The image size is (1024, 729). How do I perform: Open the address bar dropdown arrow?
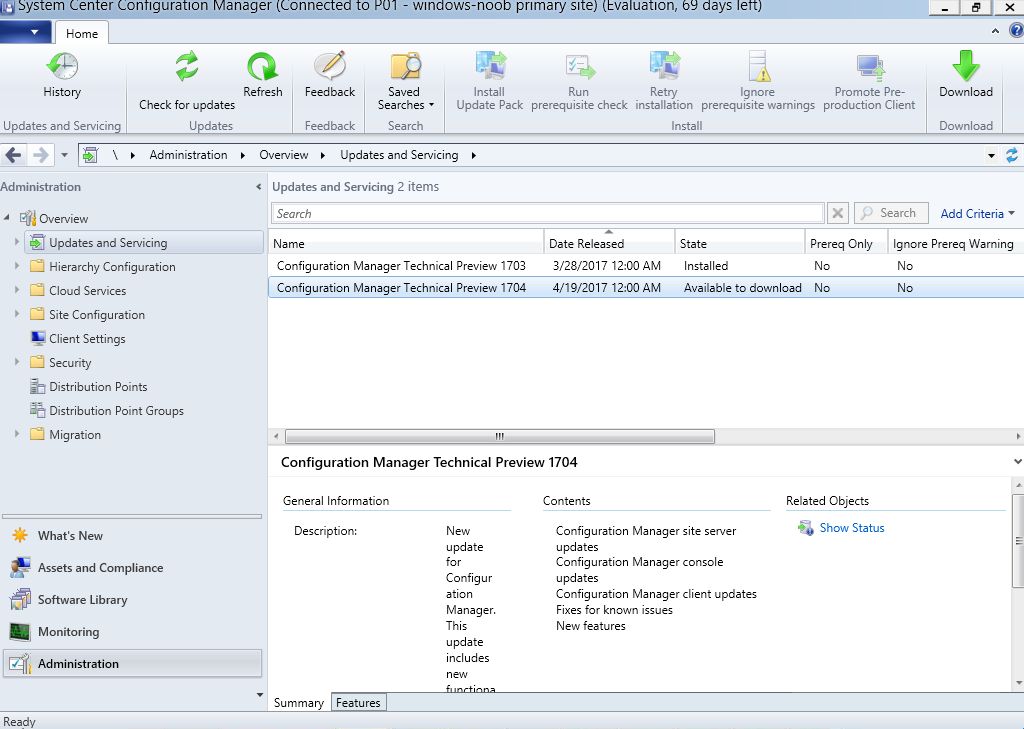pos(991,155)
